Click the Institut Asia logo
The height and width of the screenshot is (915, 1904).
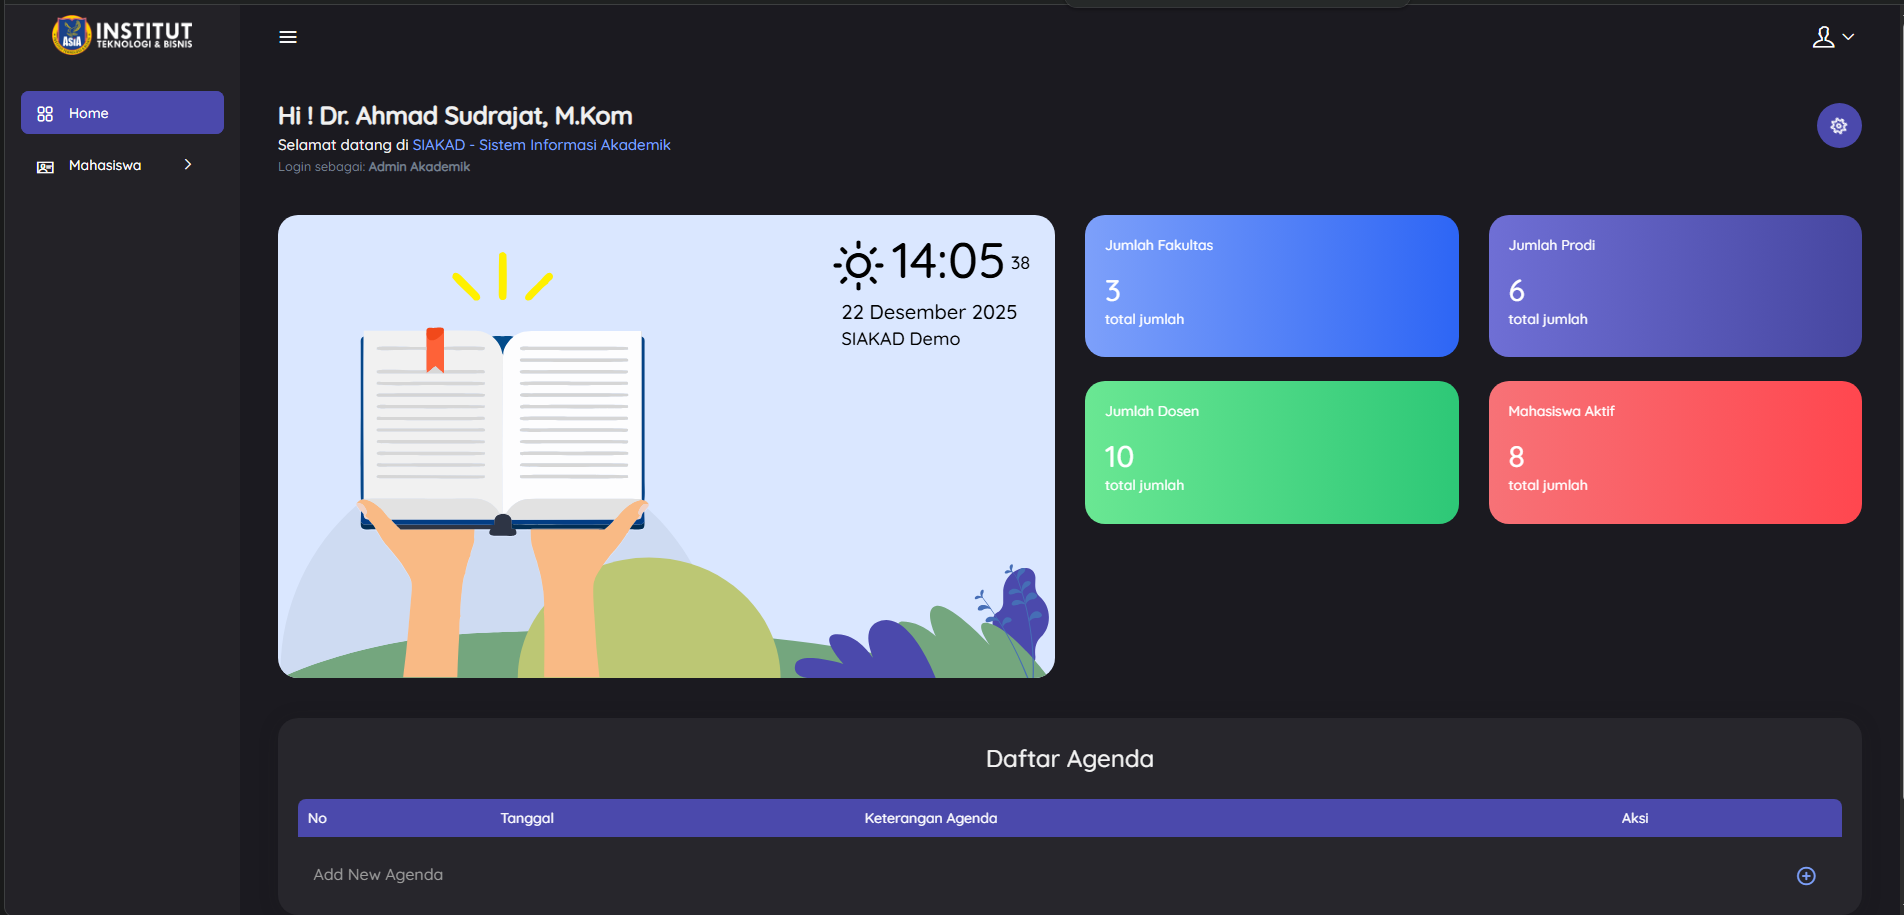[122, 35]
